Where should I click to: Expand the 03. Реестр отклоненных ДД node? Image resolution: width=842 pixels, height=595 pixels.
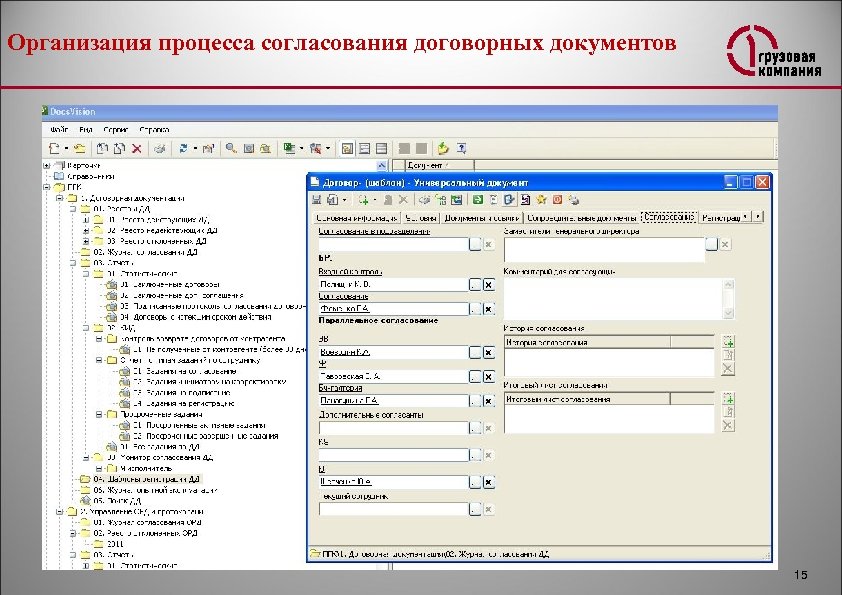(85, 241)
